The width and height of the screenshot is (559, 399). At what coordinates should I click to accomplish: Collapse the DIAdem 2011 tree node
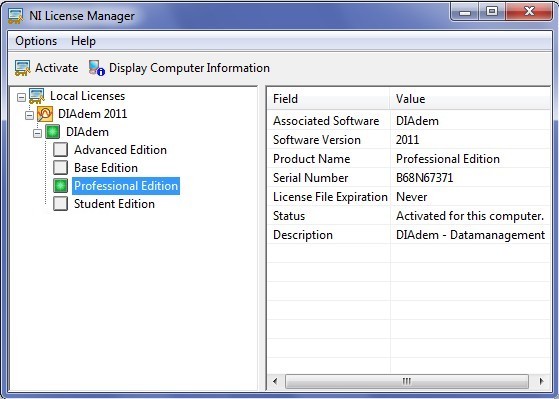(30, 116)
